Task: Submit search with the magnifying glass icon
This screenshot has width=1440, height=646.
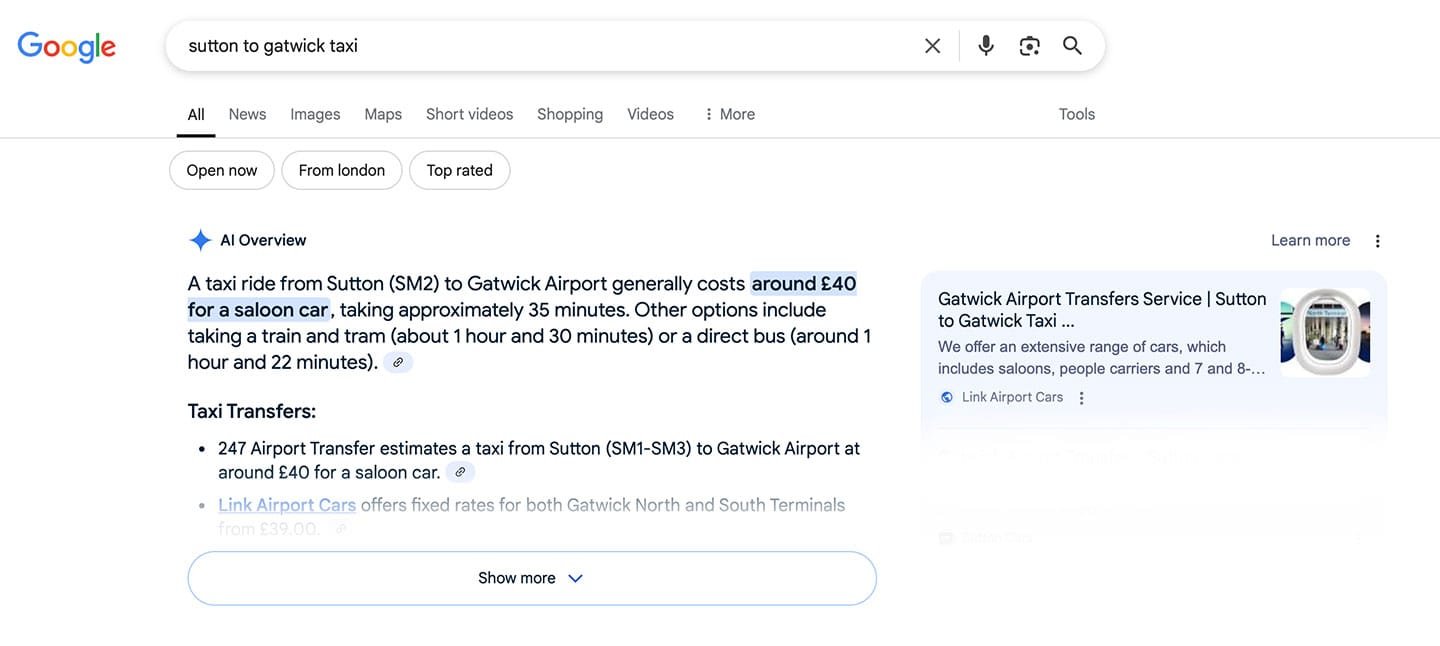Action: click(x=1072, y=46)
